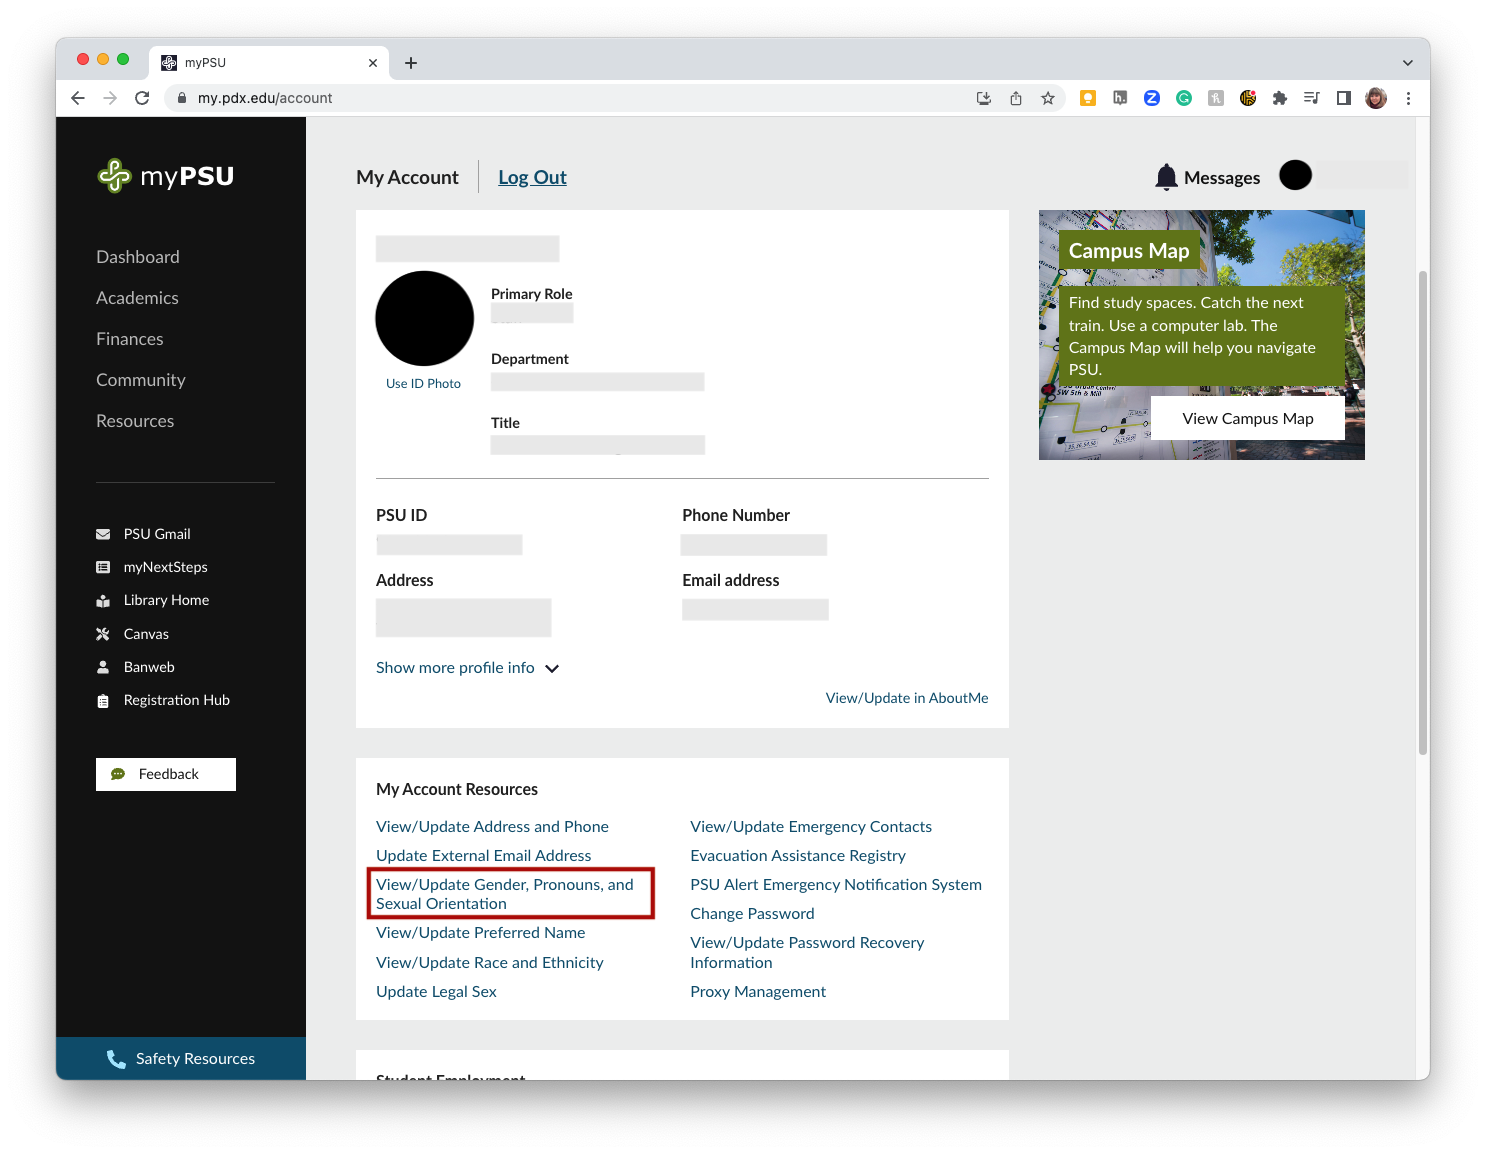Click the Feedback button
Viewport: 1486px width, 1154px height.
[x=166, y=774]
